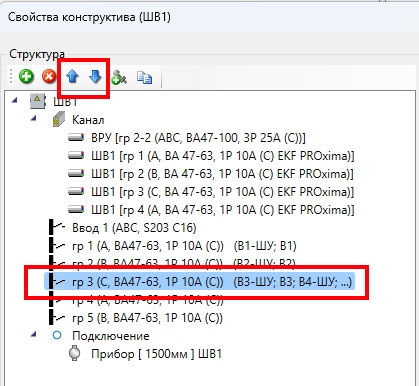Click breaker icon of гр 1 row
Screen dimensions: 419x386
coord(57,245)
